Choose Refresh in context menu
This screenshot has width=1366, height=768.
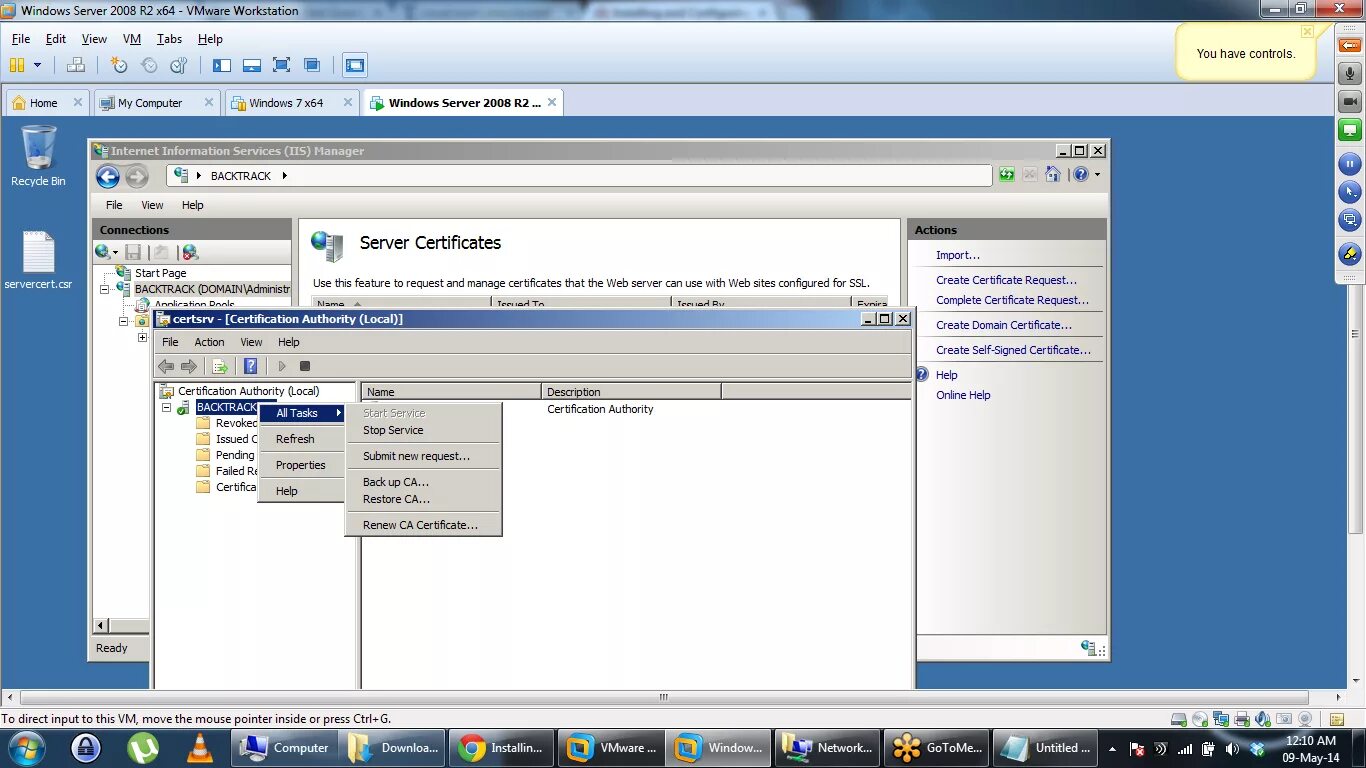(x=301, y=439)
